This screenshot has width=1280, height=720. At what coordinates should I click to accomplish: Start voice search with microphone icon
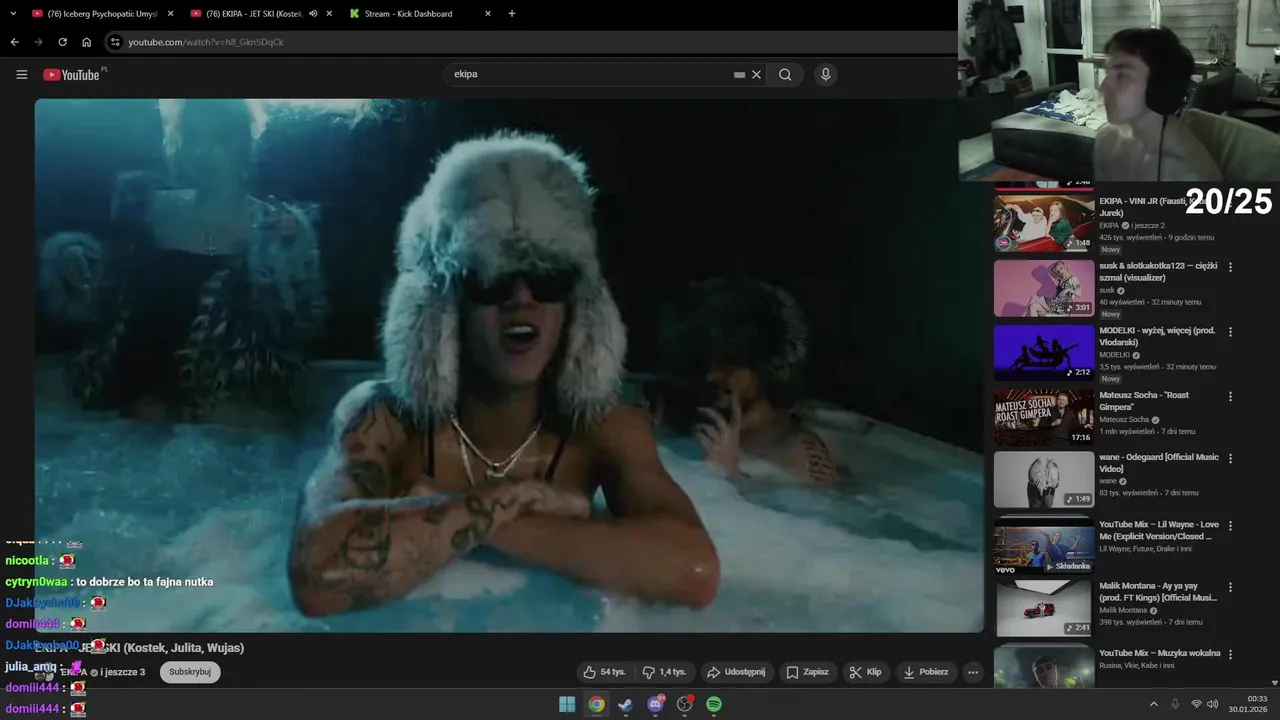(x=825, y=74)
